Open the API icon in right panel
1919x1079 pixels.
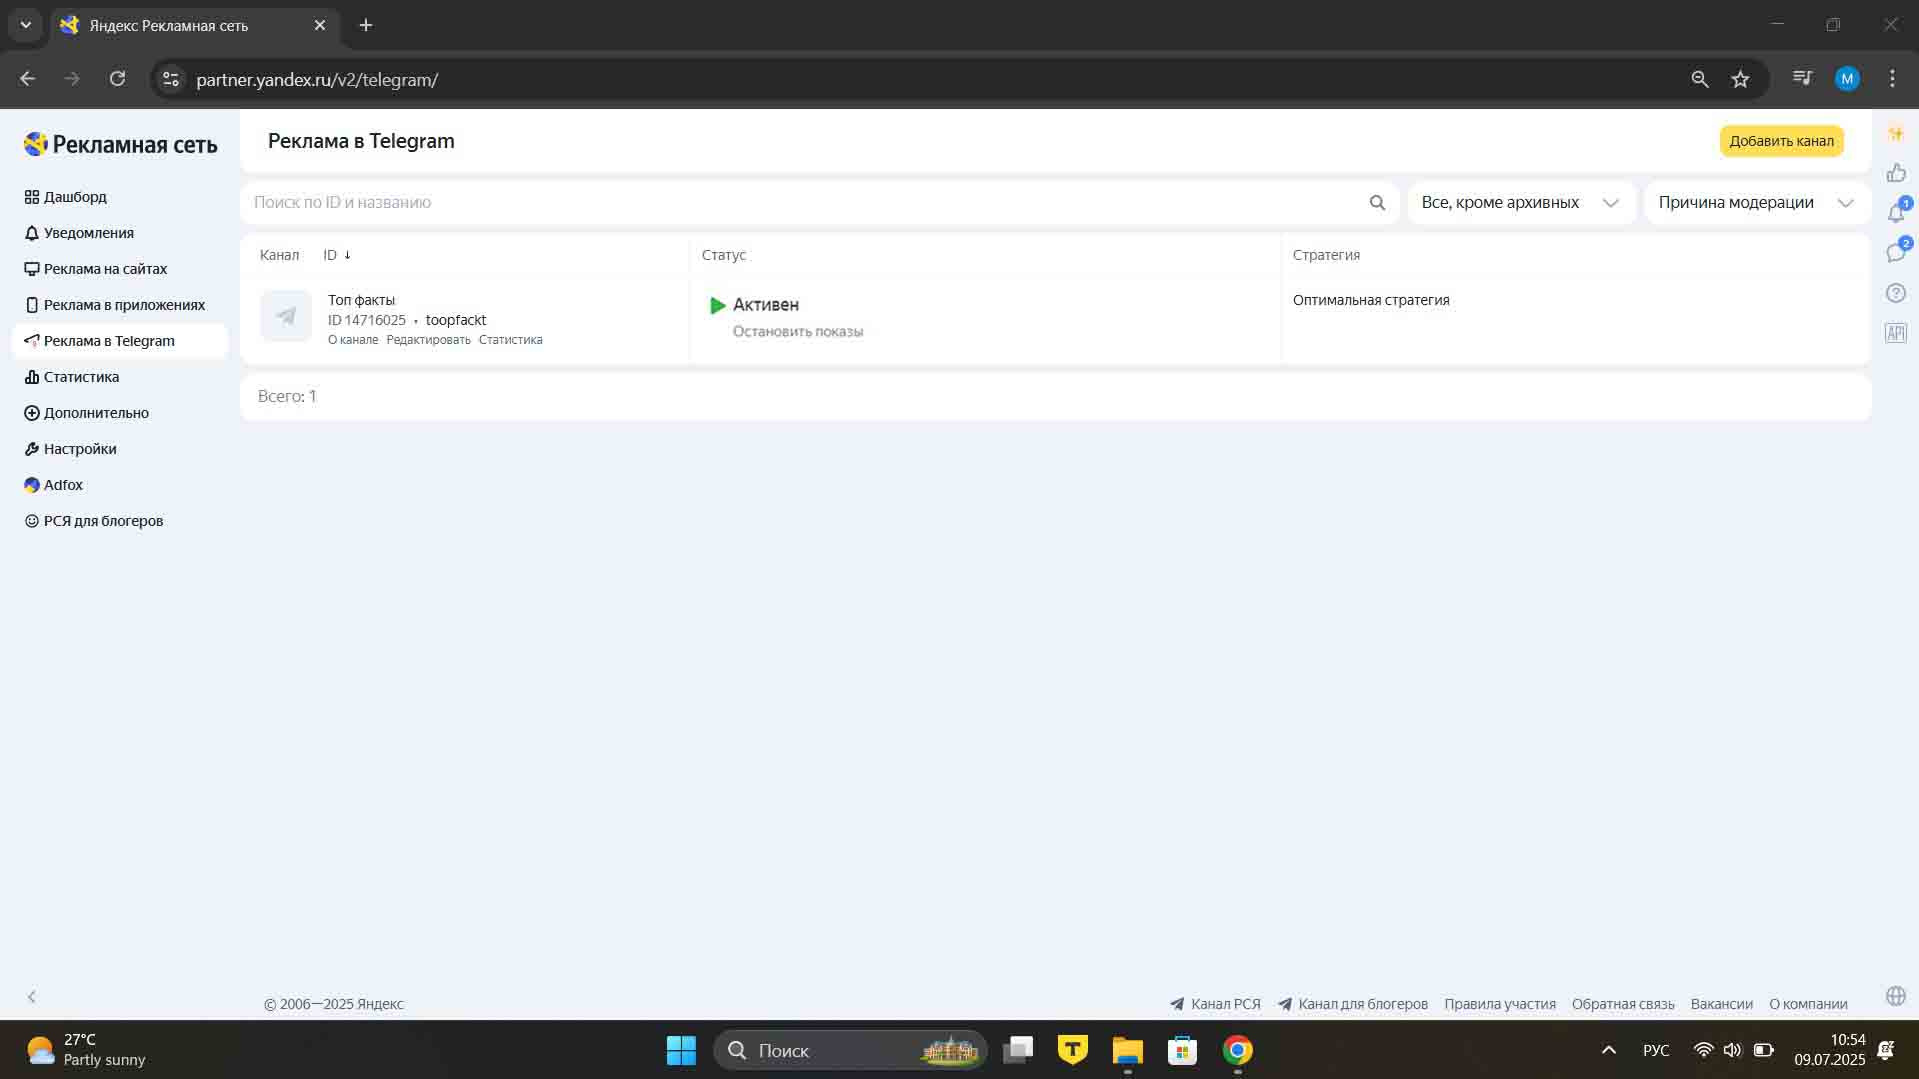(1896, 333)
